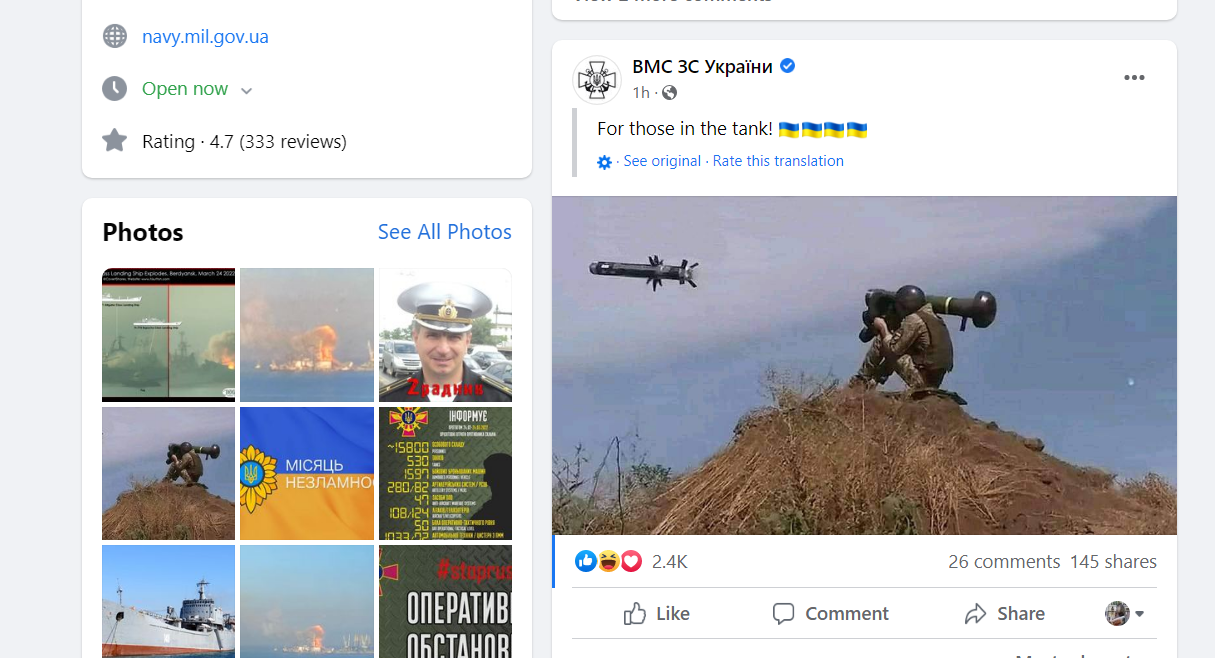Click the translation settings gear icon
This screenshot has width=1215, height=658.
(x=604, y=162)
